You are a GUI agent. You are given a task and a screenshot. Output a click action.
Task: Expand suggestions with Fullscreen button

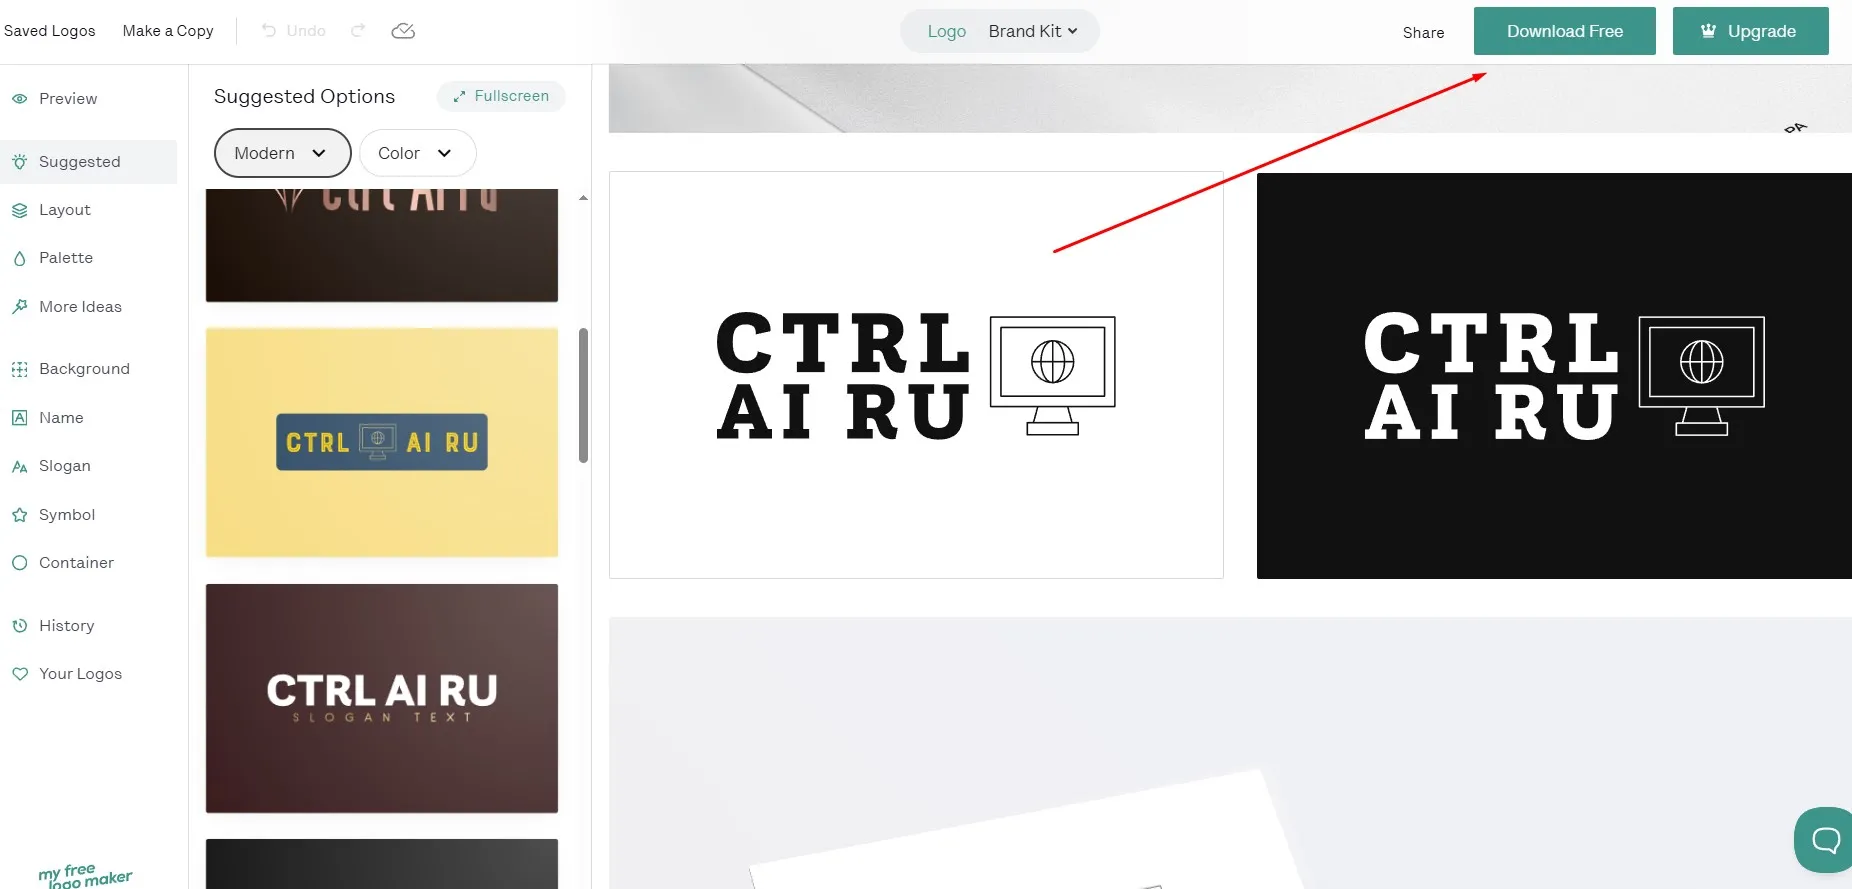click(501, 96)
